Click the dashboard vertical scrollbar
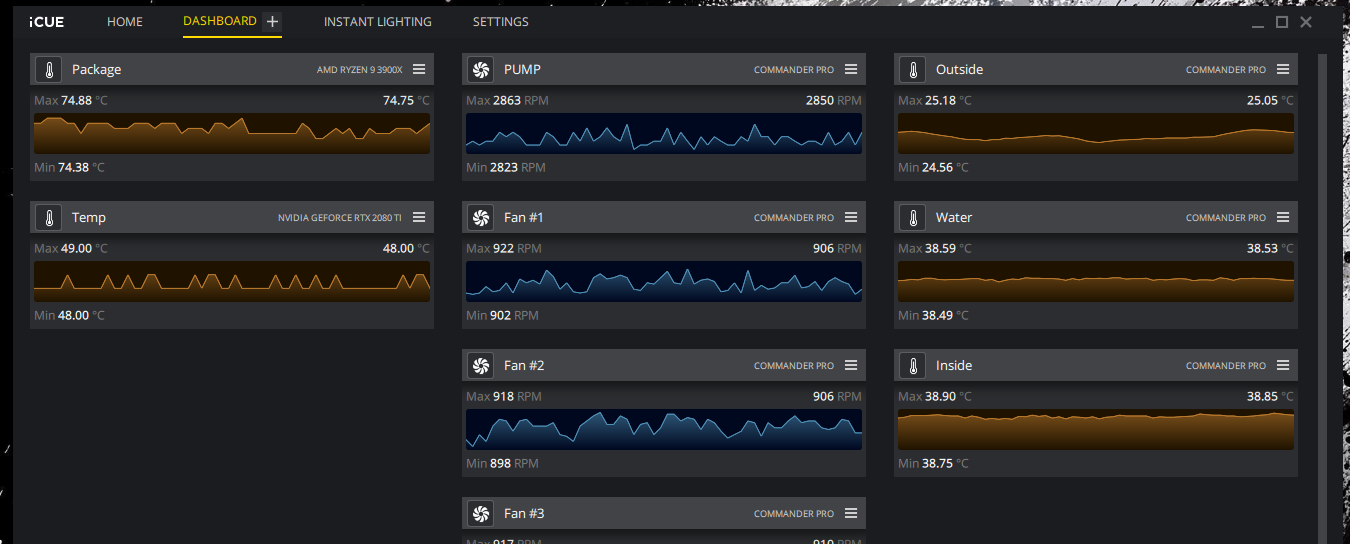The width and height of the screenshot is (1350, 544). click(1323, 299)
